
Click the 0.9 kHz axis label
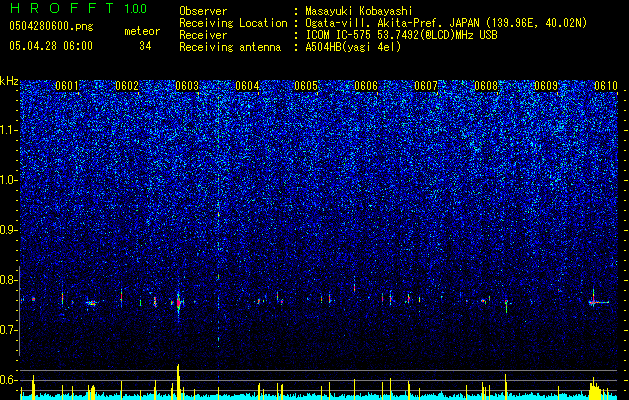pos(9,230)
